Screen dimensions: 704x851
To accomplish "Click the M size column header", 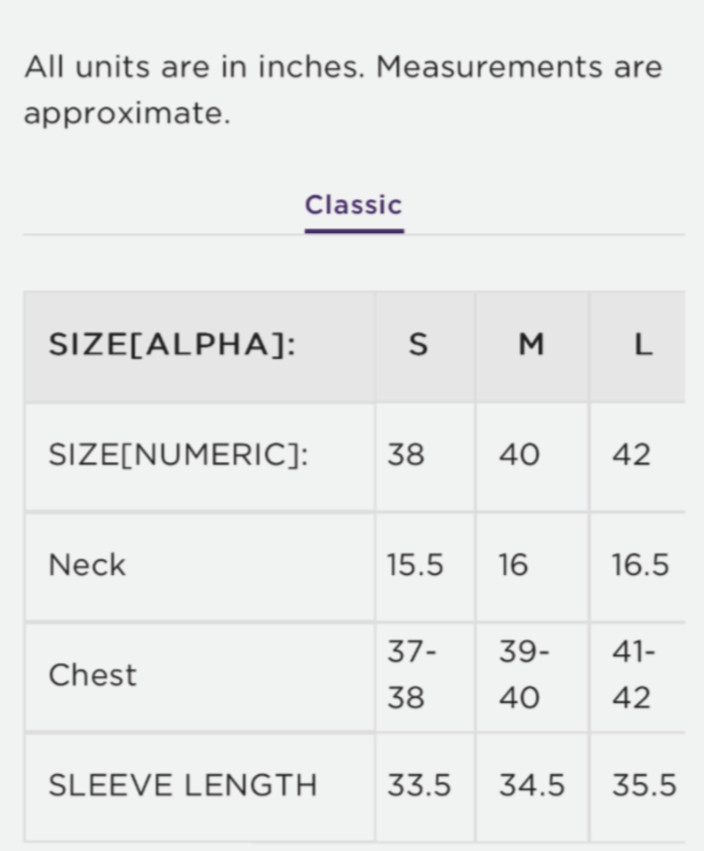I will pos(531,345).
